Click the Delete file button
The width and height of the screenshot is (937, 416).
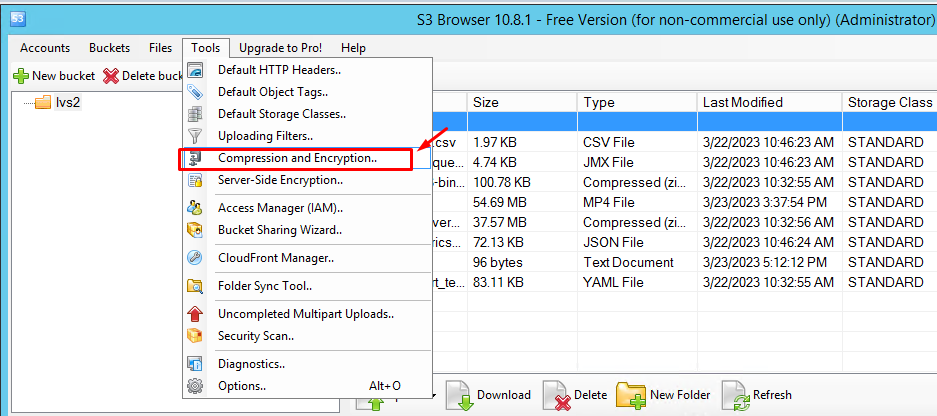click(x=575, y=395)
